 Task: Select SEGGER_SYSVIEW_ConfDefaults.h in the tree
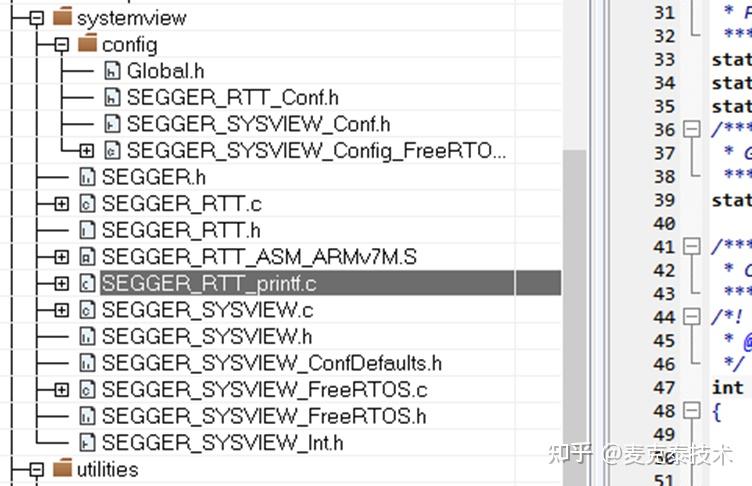(x=272, y=363)
